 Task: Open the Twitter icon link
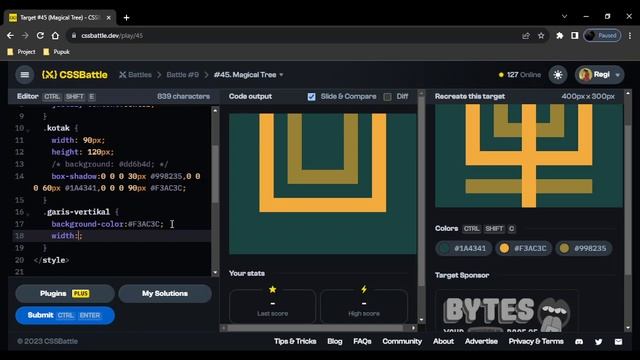pyautogui.click(x=598, y=342)
